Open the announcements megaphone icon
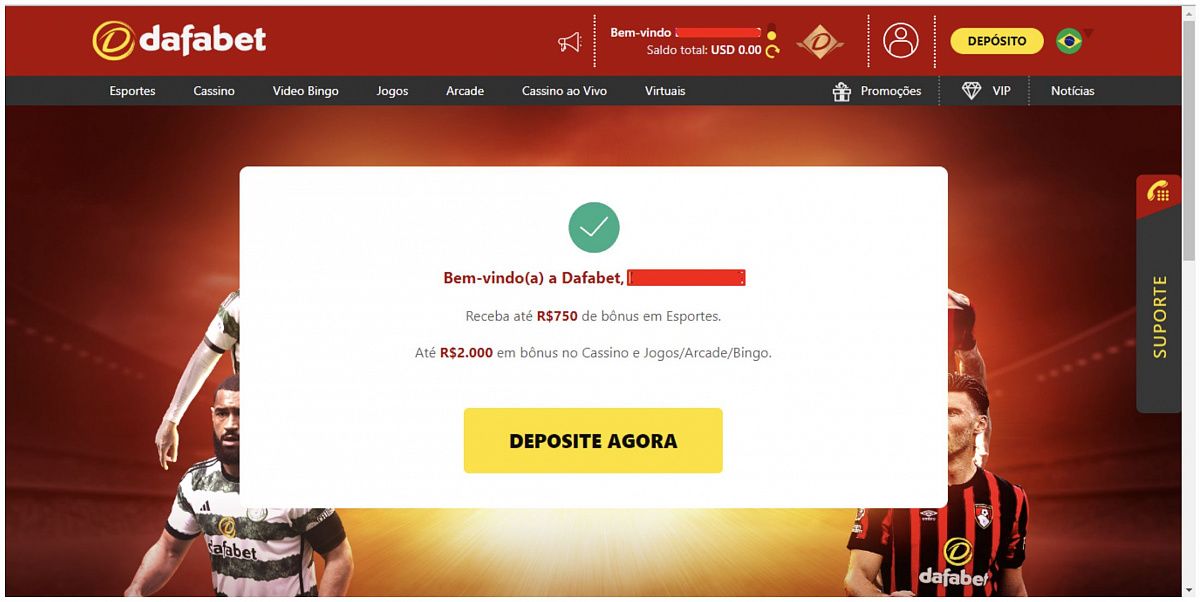This screenshot has width=1200, height=602. 569,42
